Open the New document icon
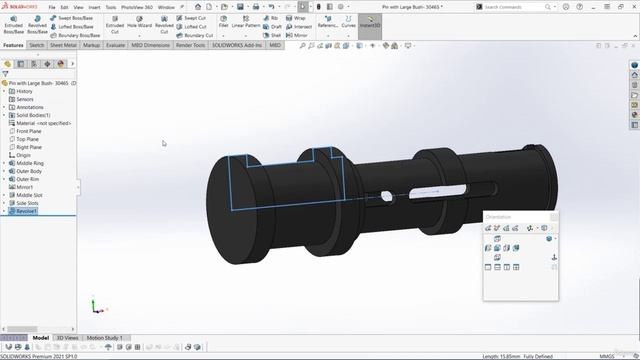The image size is (640, 360). (x=209, y=7)
